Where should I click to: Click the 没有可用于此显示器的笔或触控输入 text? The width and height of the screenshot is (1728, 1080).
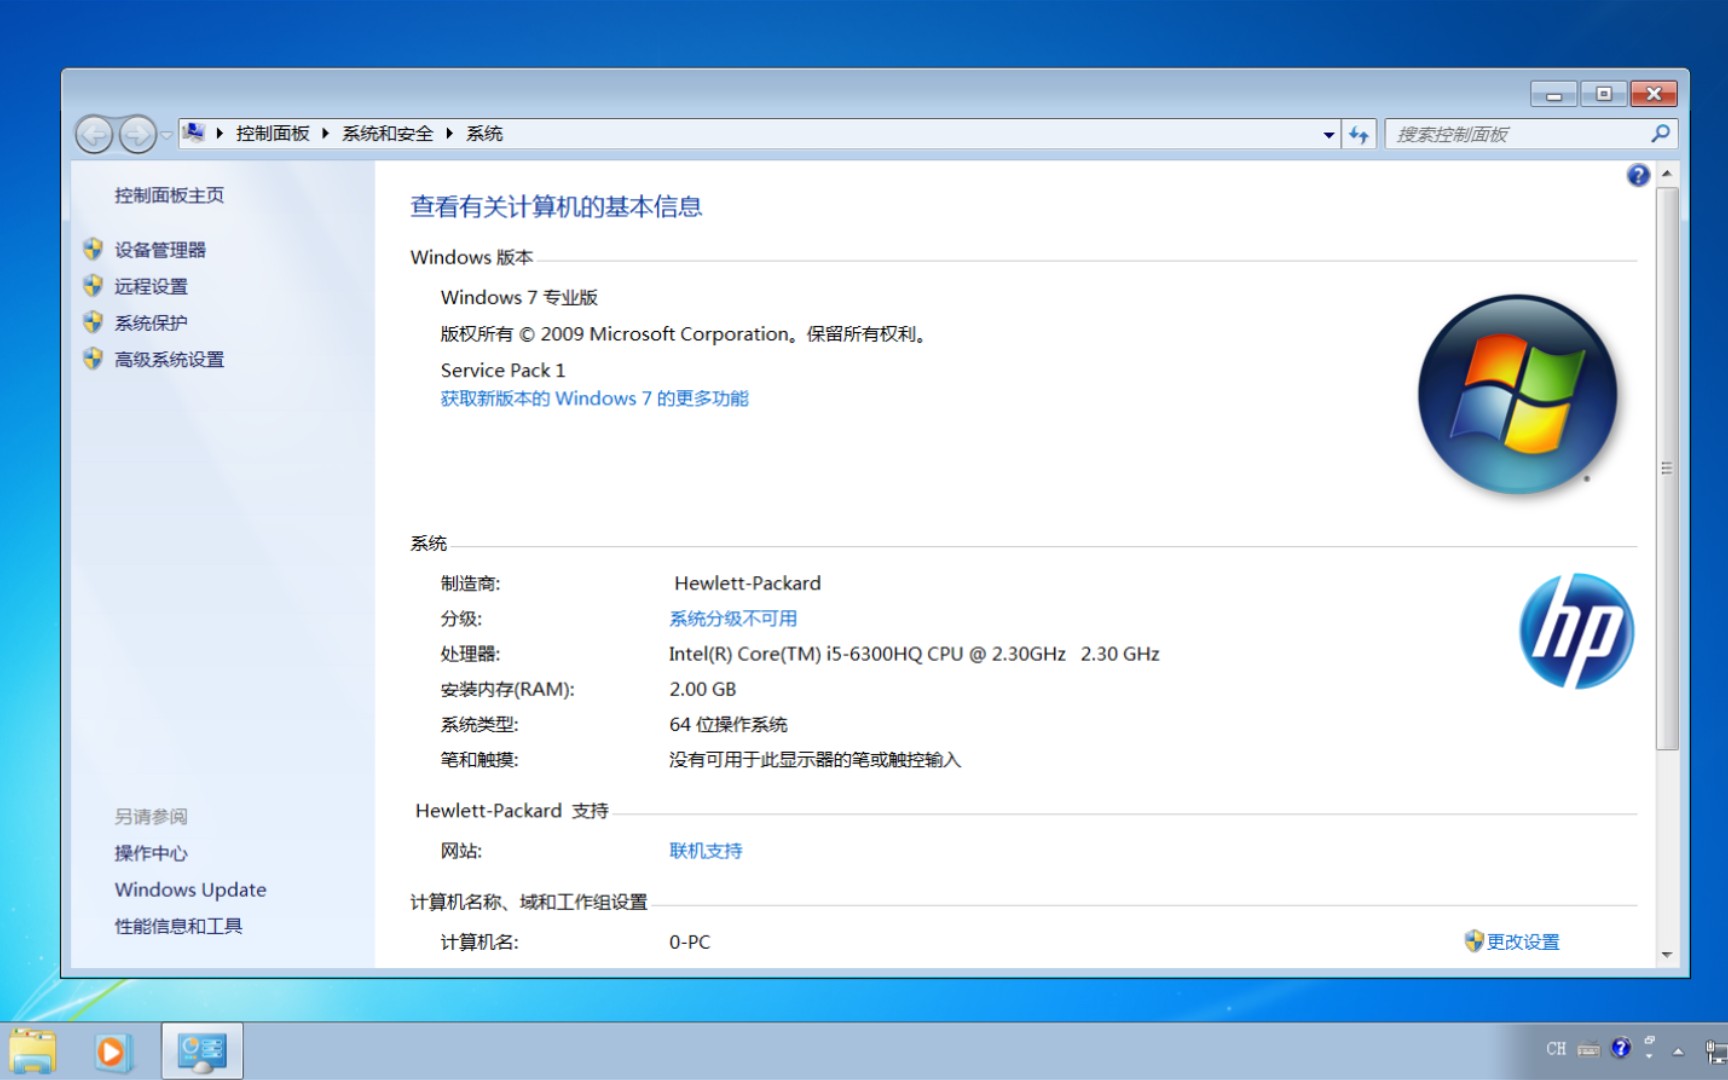point(814,760)
